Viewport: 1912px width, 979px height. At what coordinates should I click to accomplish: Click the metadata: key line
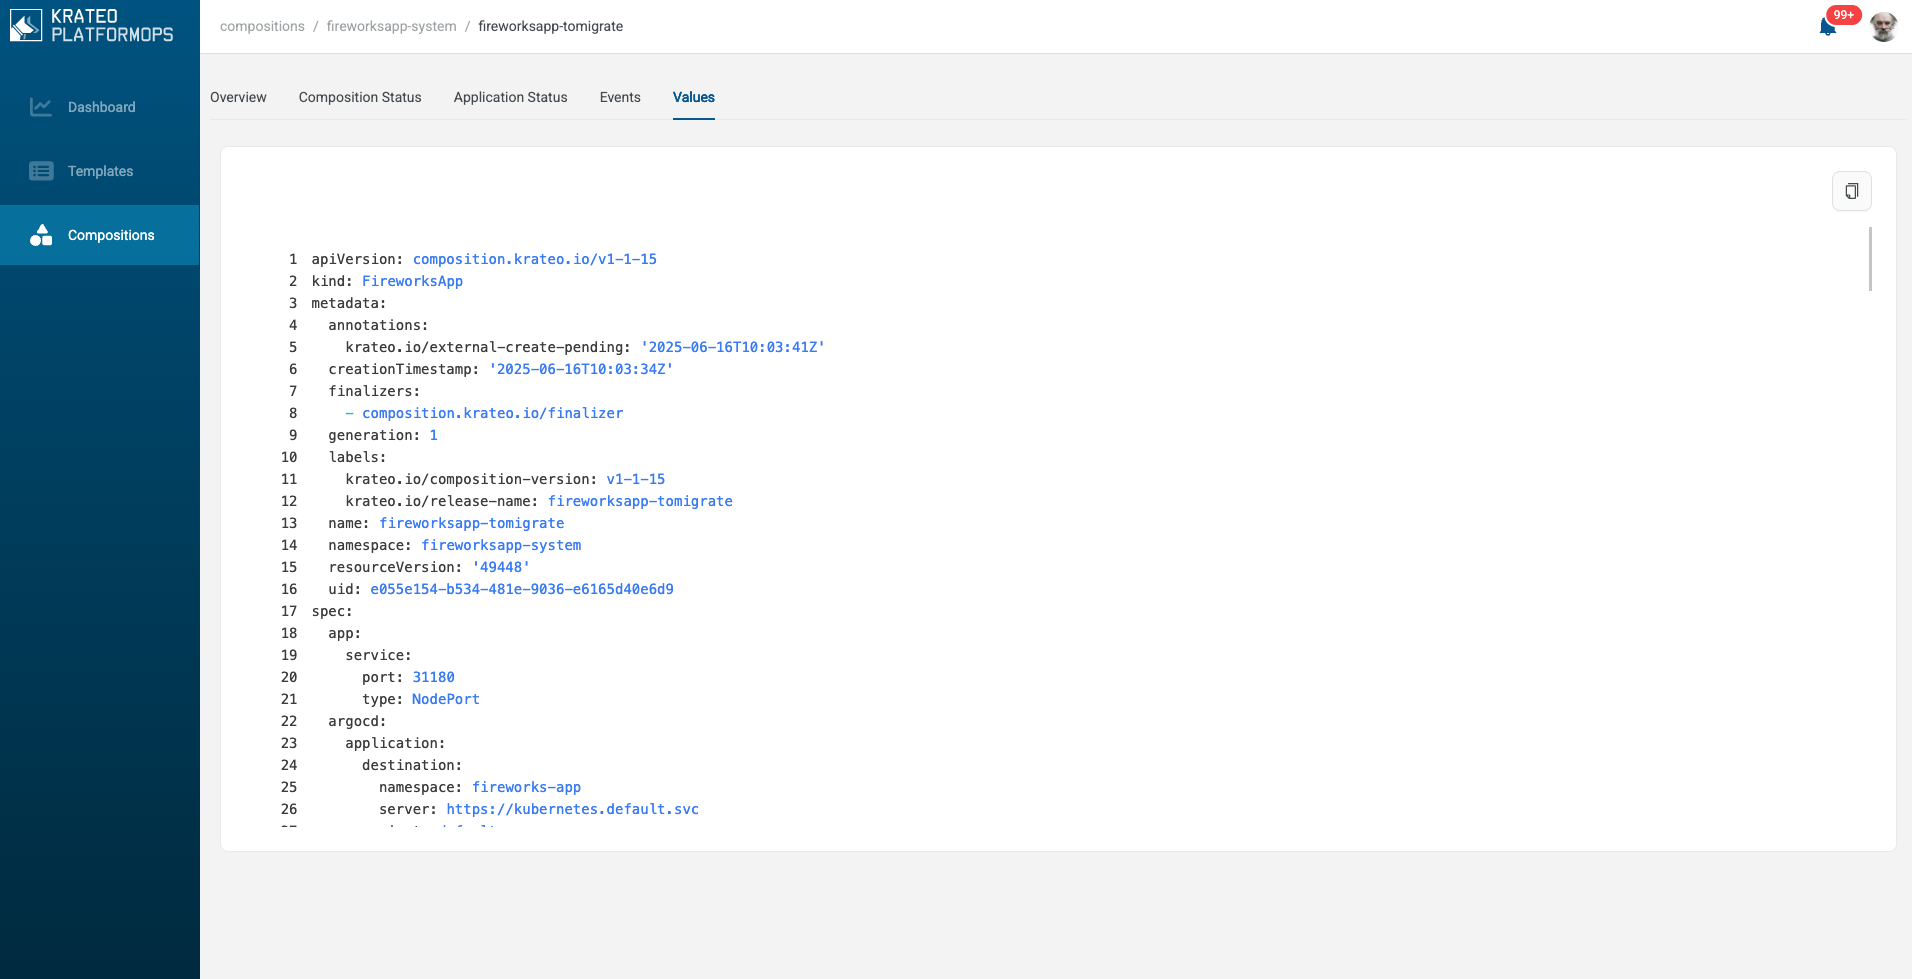(349, 303)
